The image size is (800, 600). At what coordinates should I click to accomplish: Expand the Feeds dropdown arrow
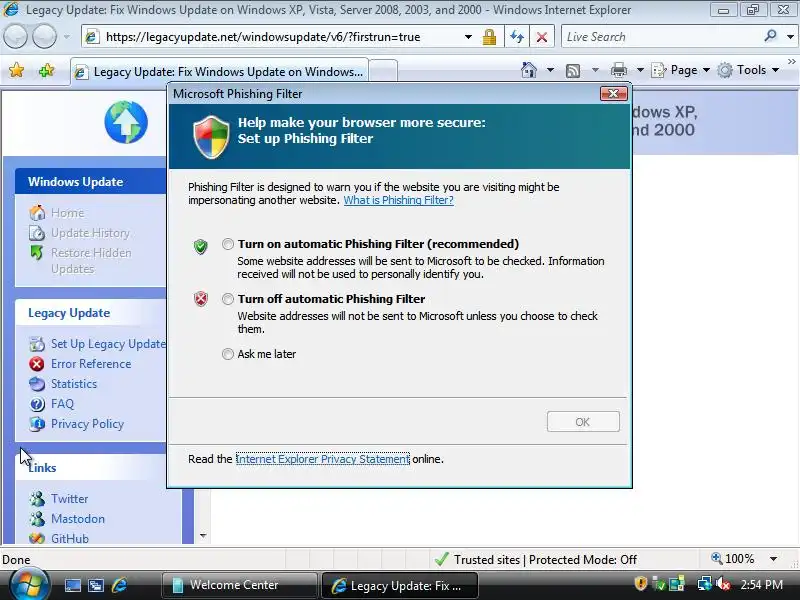coord(595,70)
